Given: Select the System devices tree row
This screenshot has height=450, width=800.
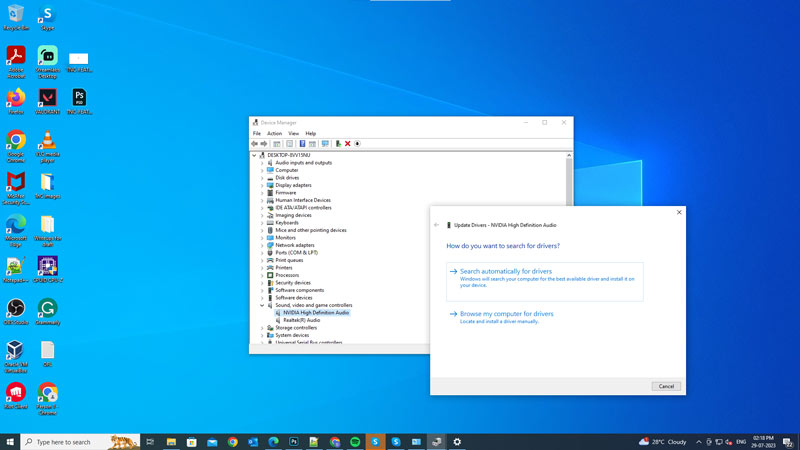Looking at the screenshot, I should pos(292,335).
